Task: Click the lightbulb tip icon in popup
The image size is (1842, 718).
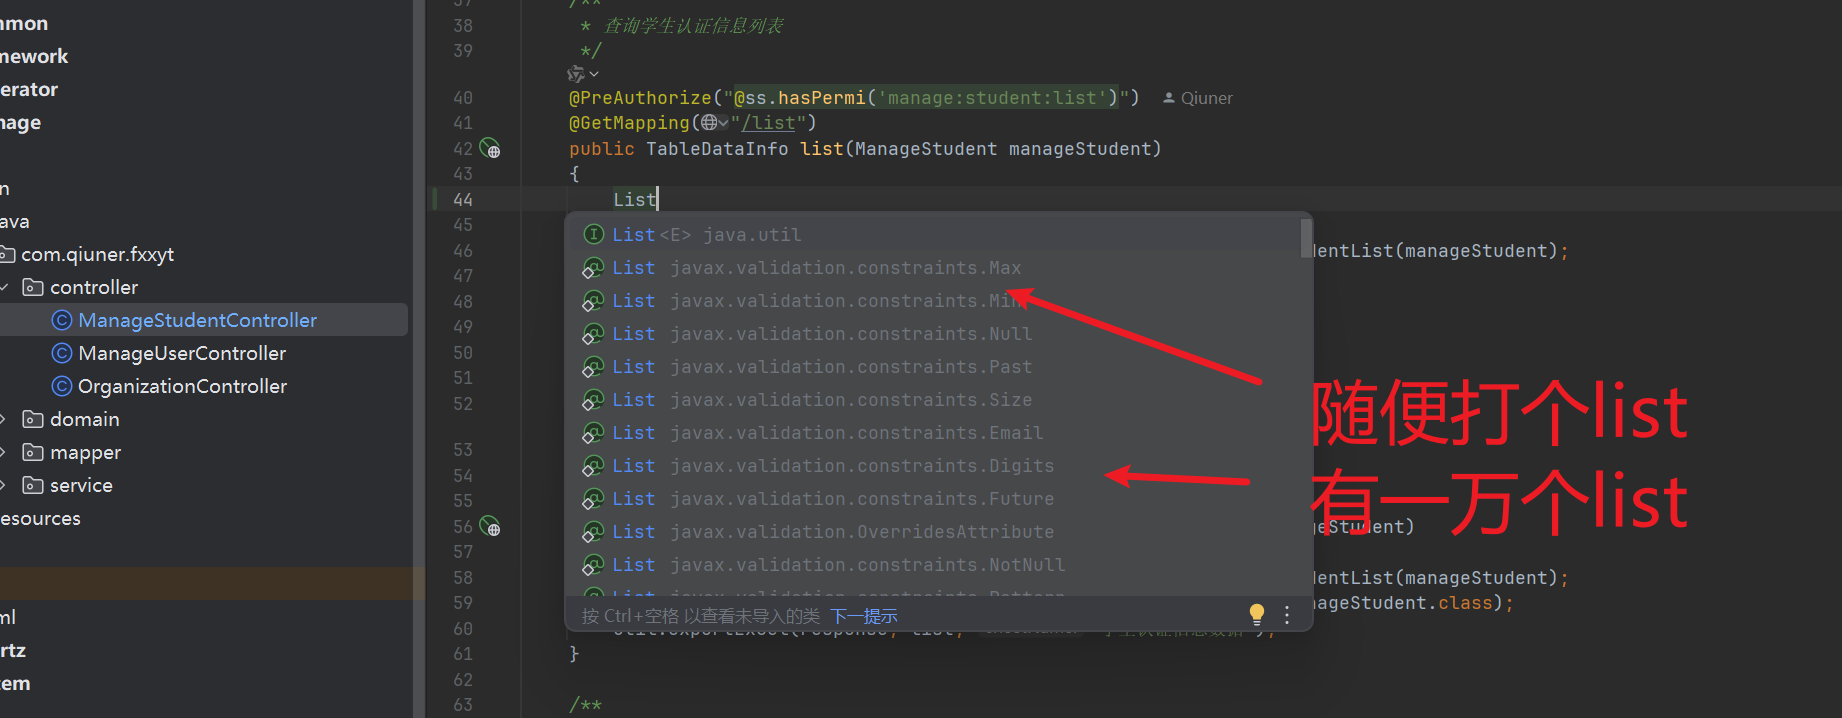Action: [1257, 614]
